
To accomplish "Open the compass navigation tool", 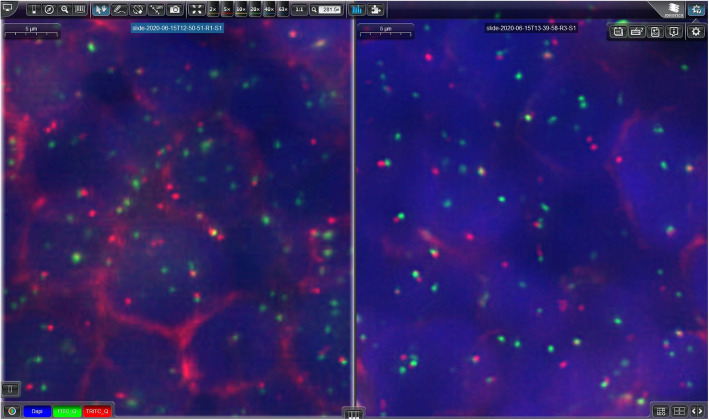I will click(x=49, y=9).
